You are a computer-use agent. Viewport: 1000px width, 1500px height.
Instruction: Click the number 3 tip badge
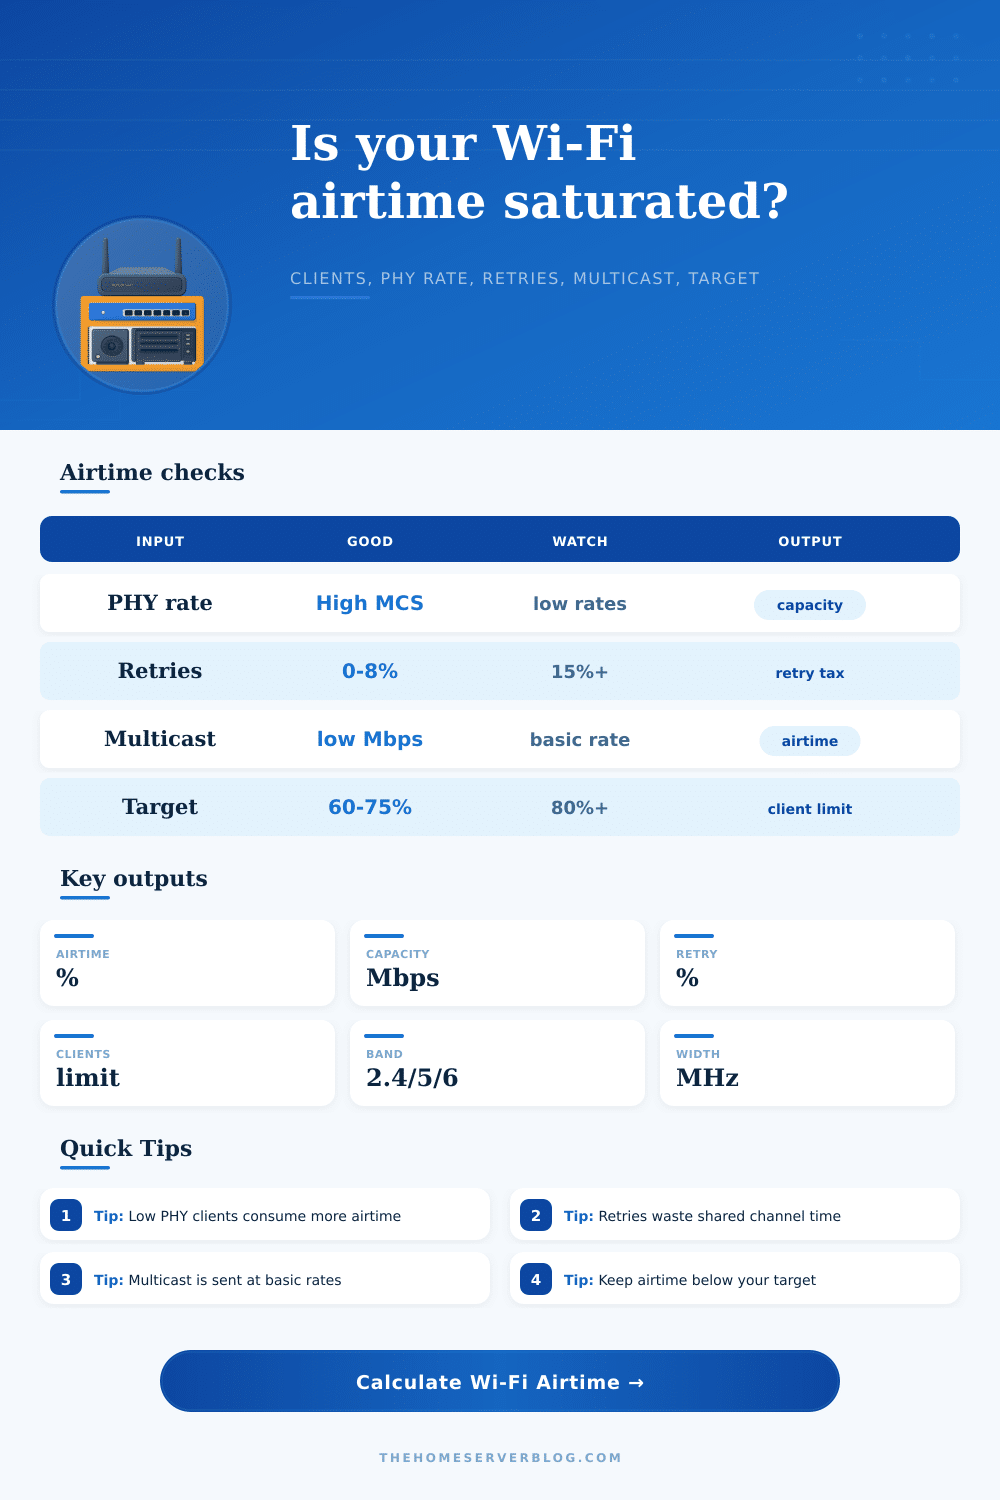[x=66, y=1279]
